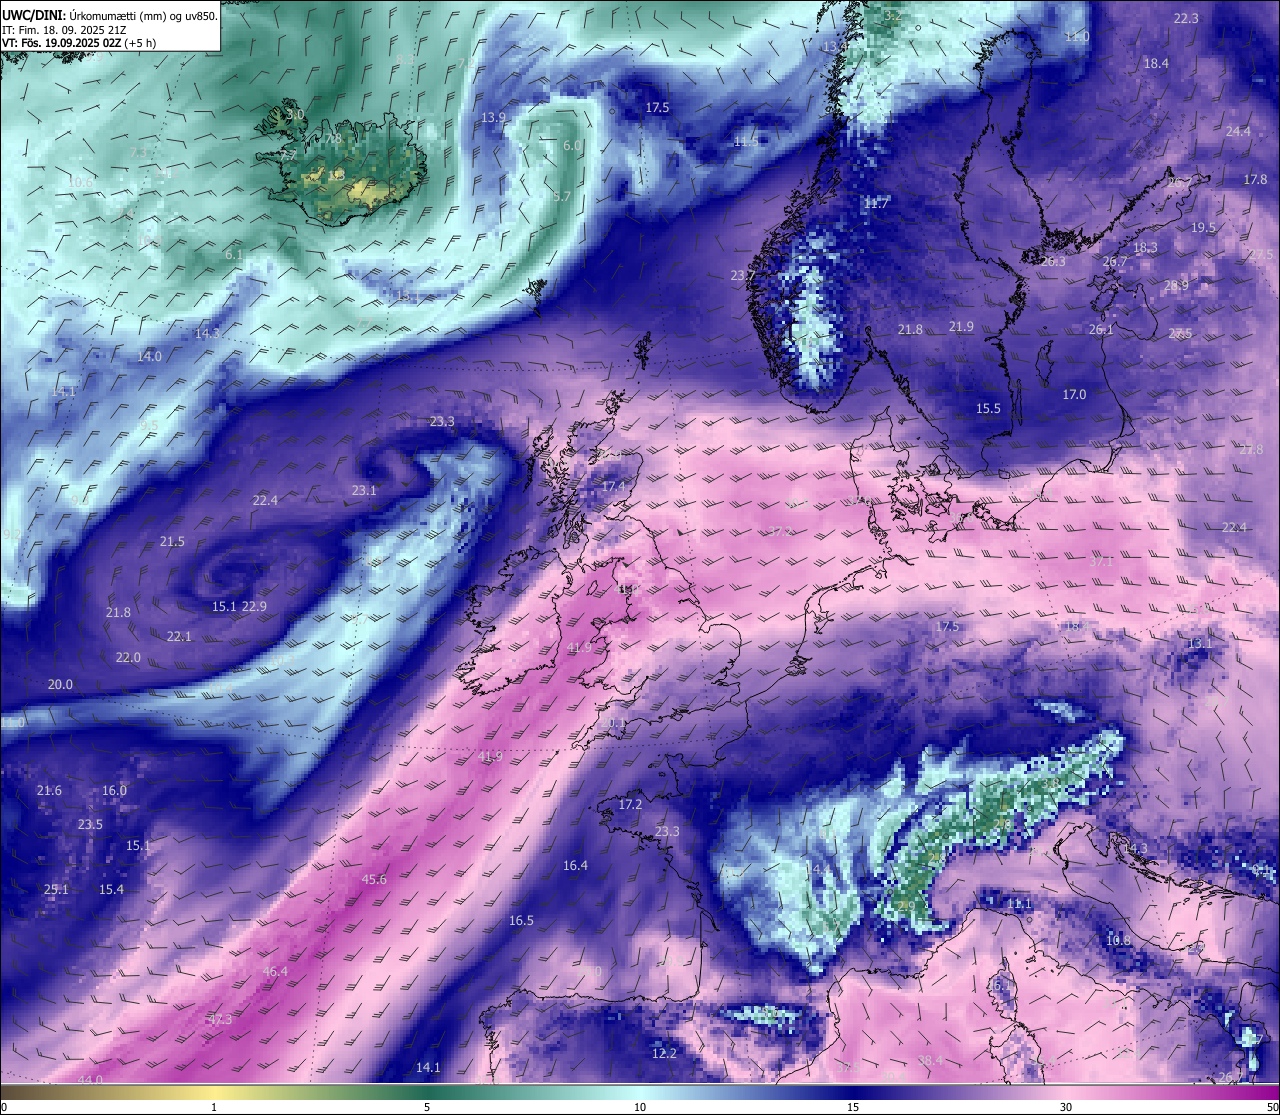Click the map value '6.0'

(x=572, y=145)
